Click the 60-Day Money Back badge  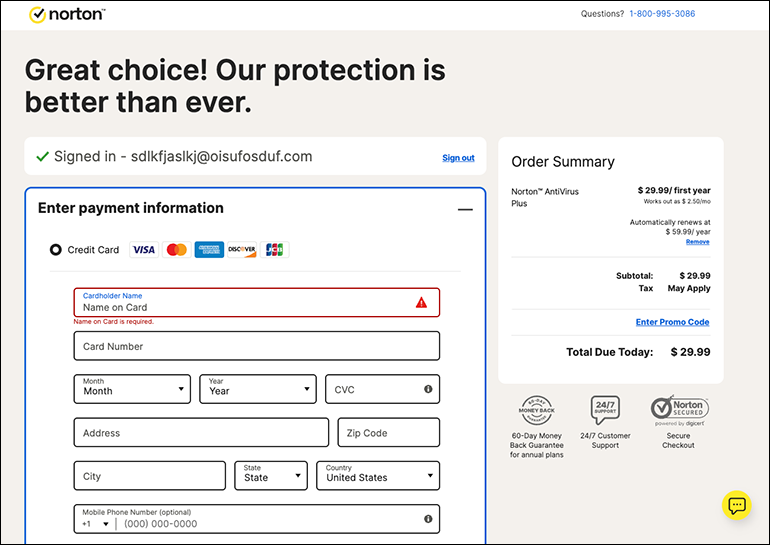[x=537, y=410]
